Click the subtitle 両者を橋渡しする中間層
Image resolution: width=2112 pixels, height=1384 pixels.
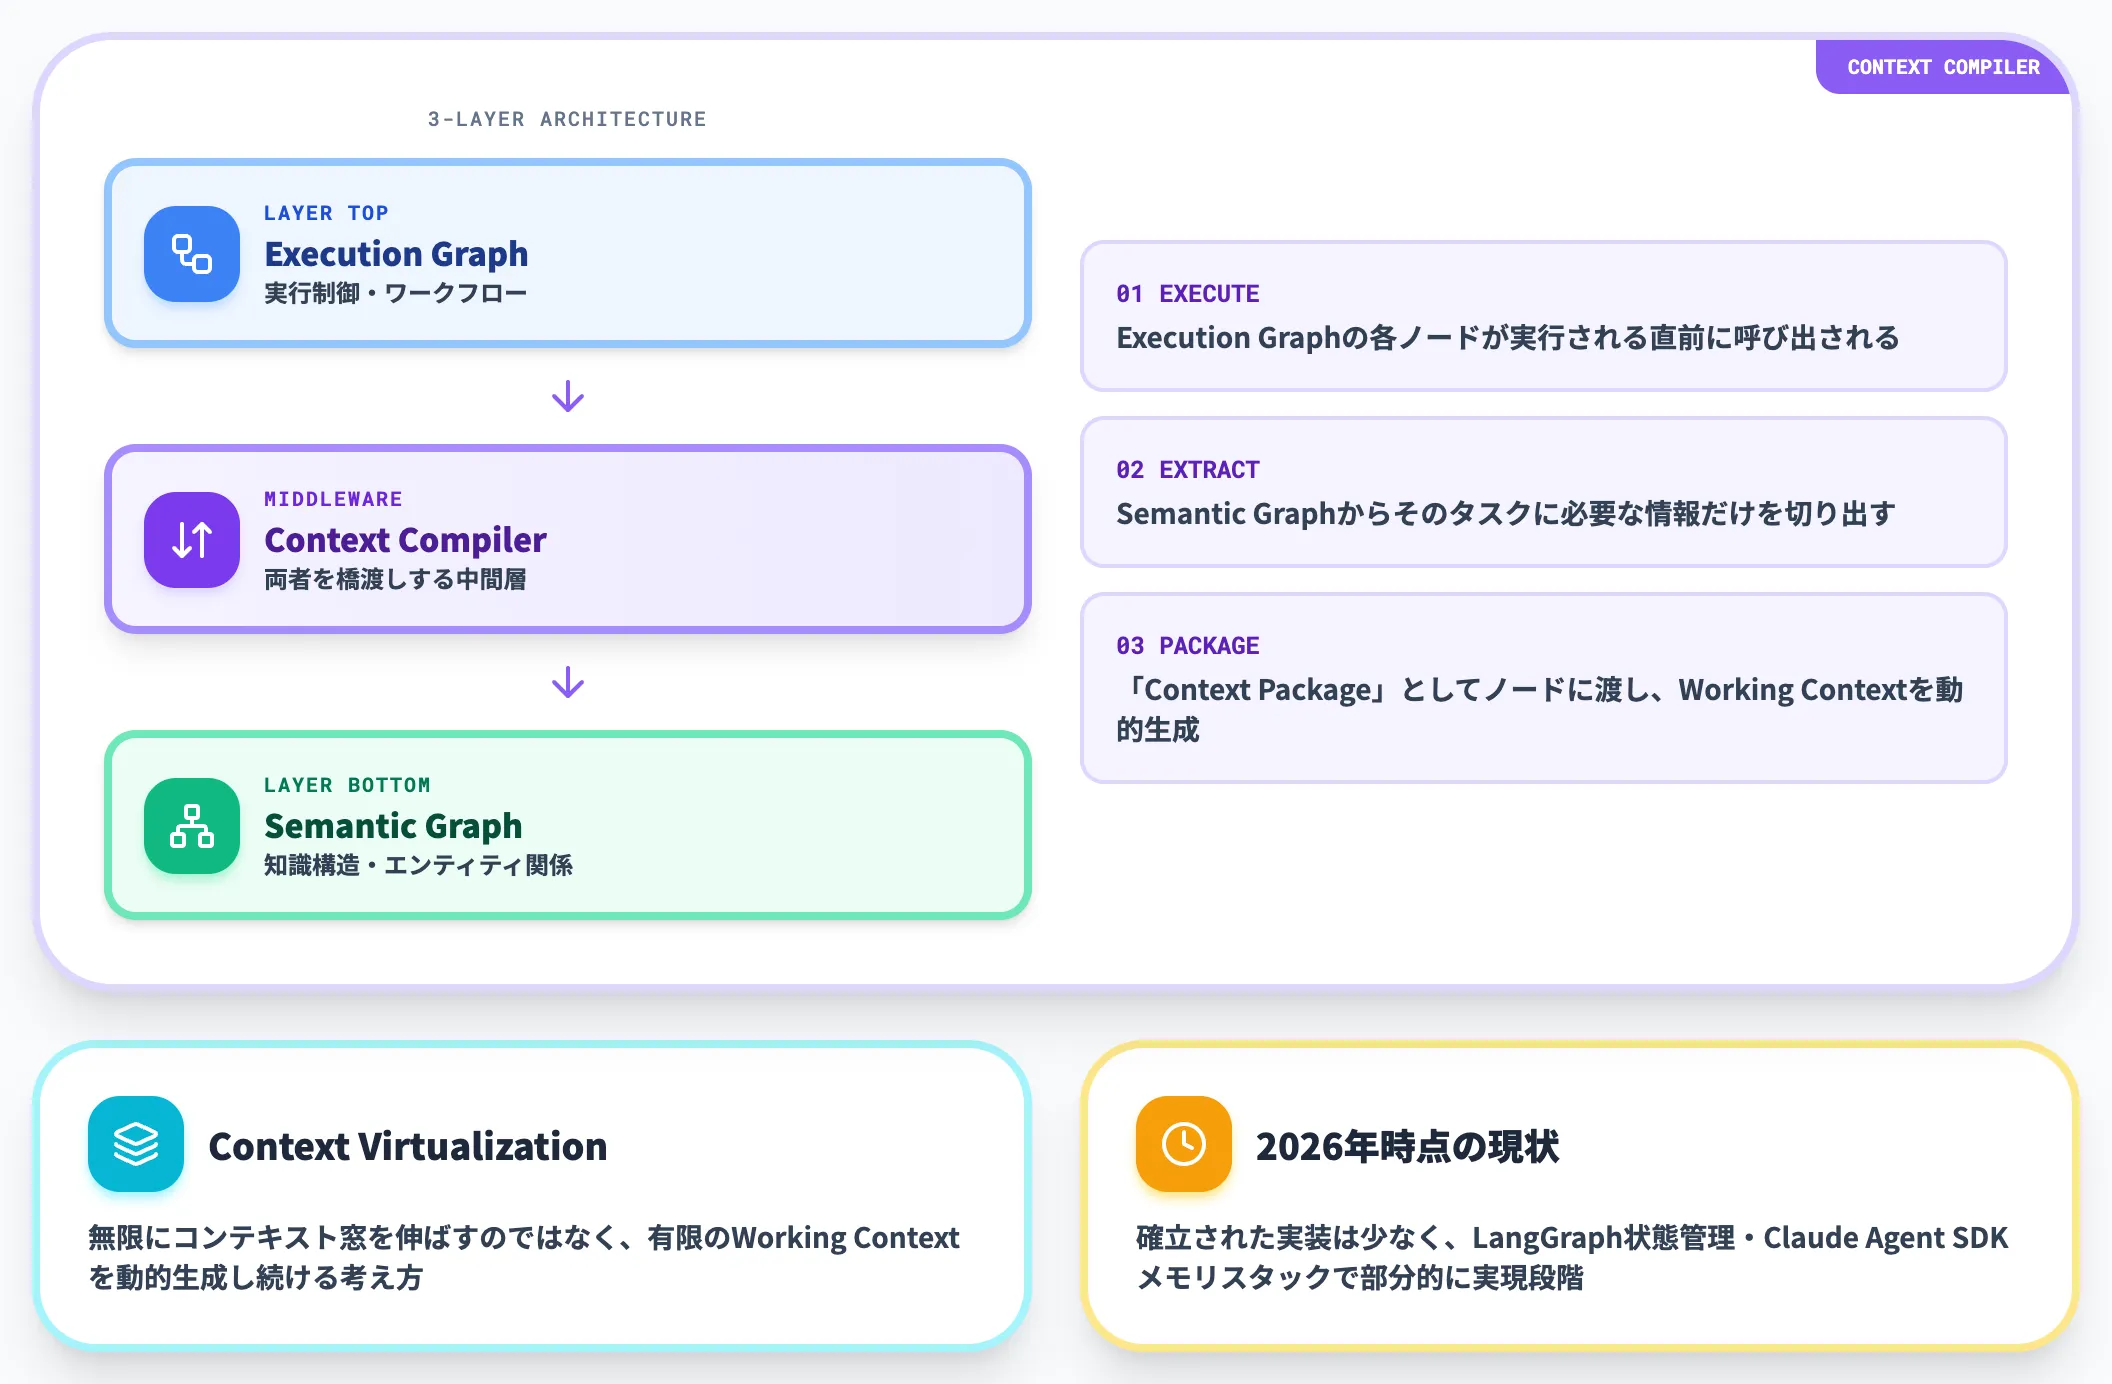[x=395, y=579]
